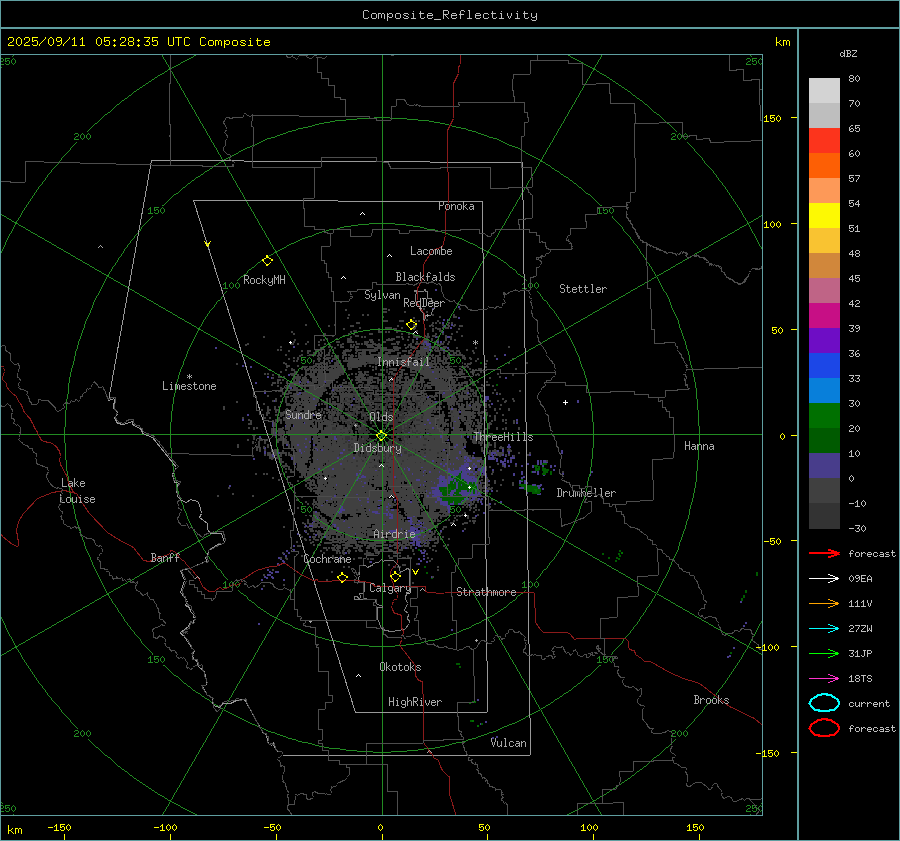Click the current label beside the cyan ellipse
The image size is (900, 841).
pyautogui.click(x=869, y=703)
